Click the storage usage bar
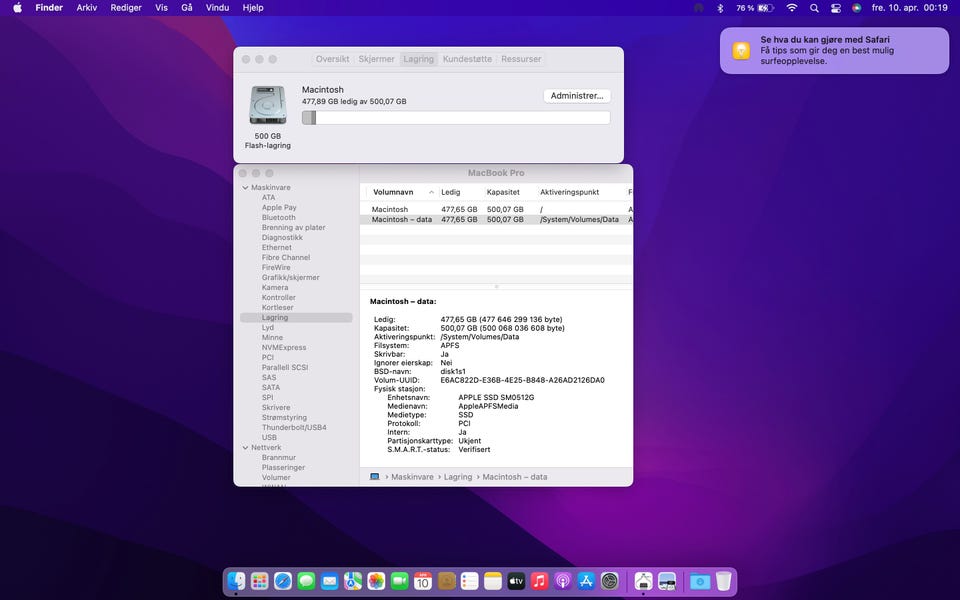The width and height of the screenshot is (960, 600). [x=456, y=118]
